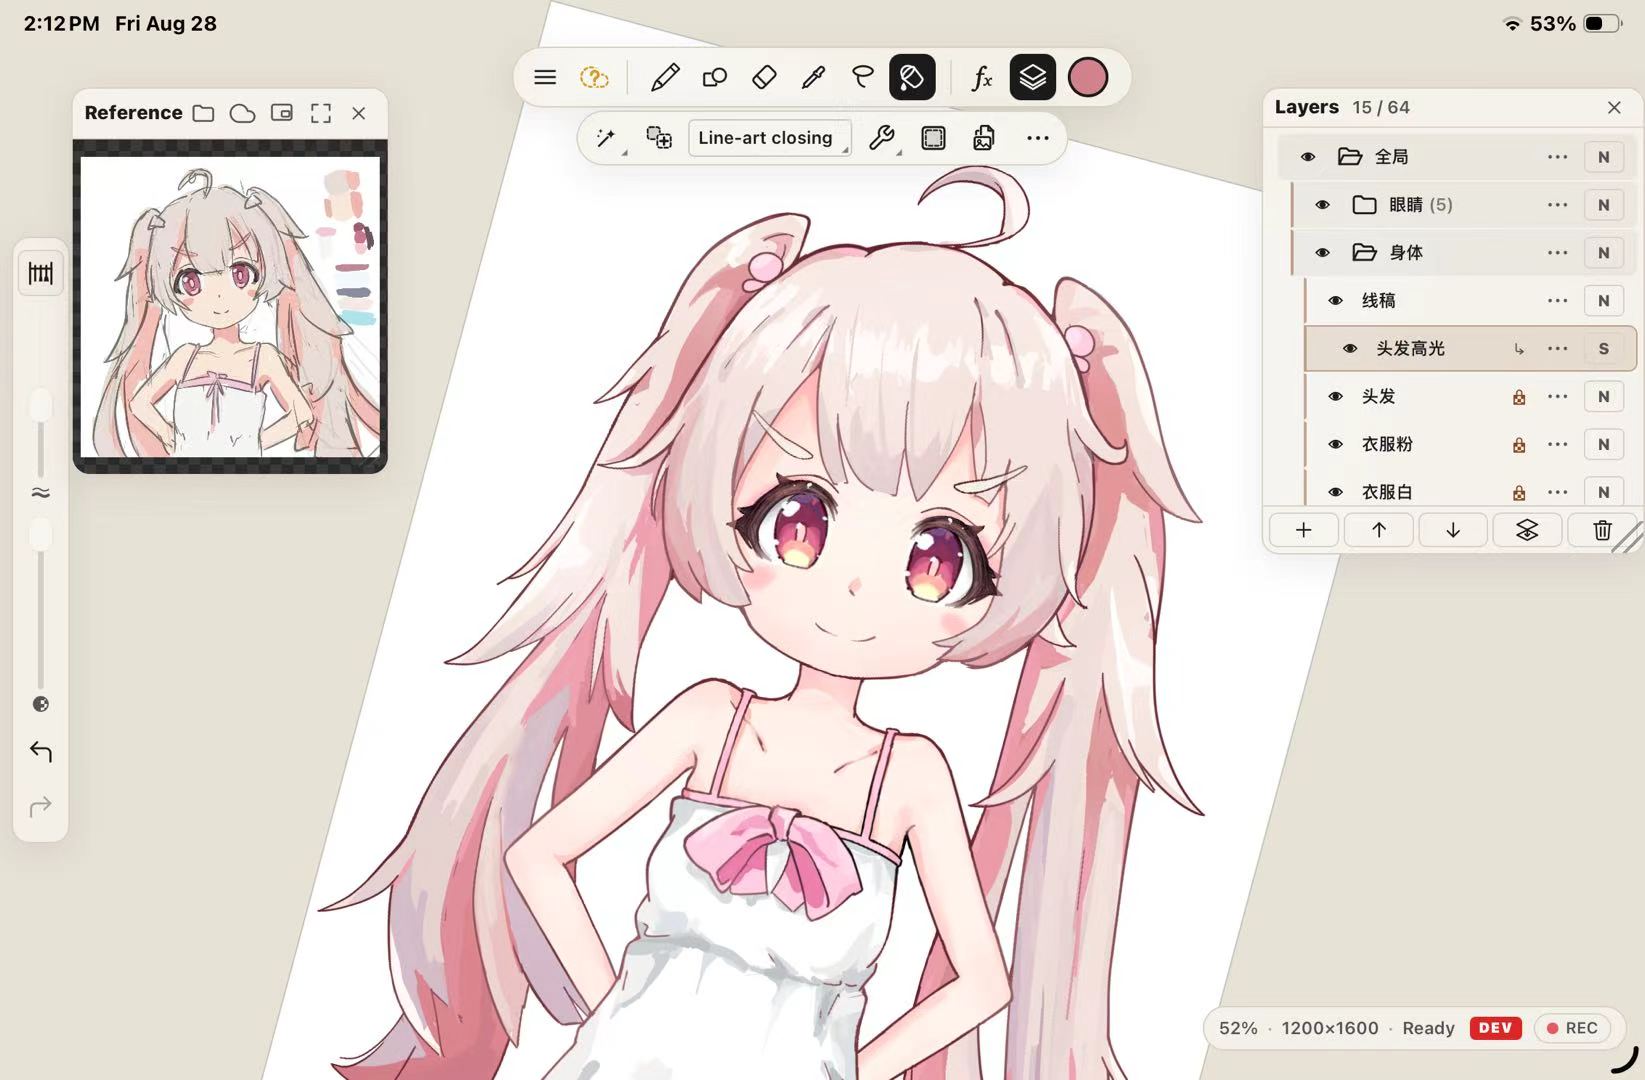
Task: Open options menu for 身体 group
Action: coord(1557,253)
